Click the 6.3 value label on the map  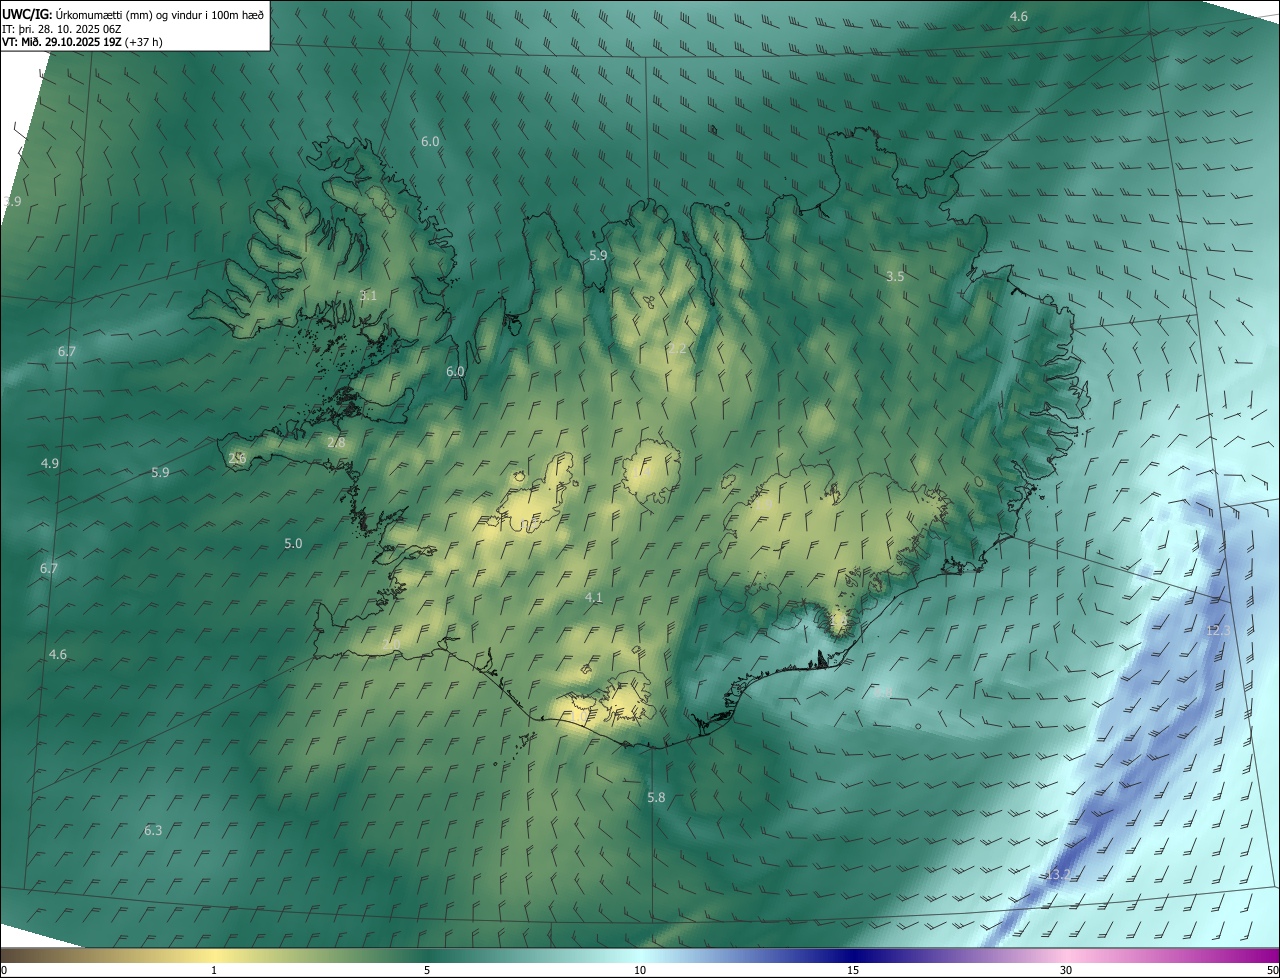click(x=153, y=830)
